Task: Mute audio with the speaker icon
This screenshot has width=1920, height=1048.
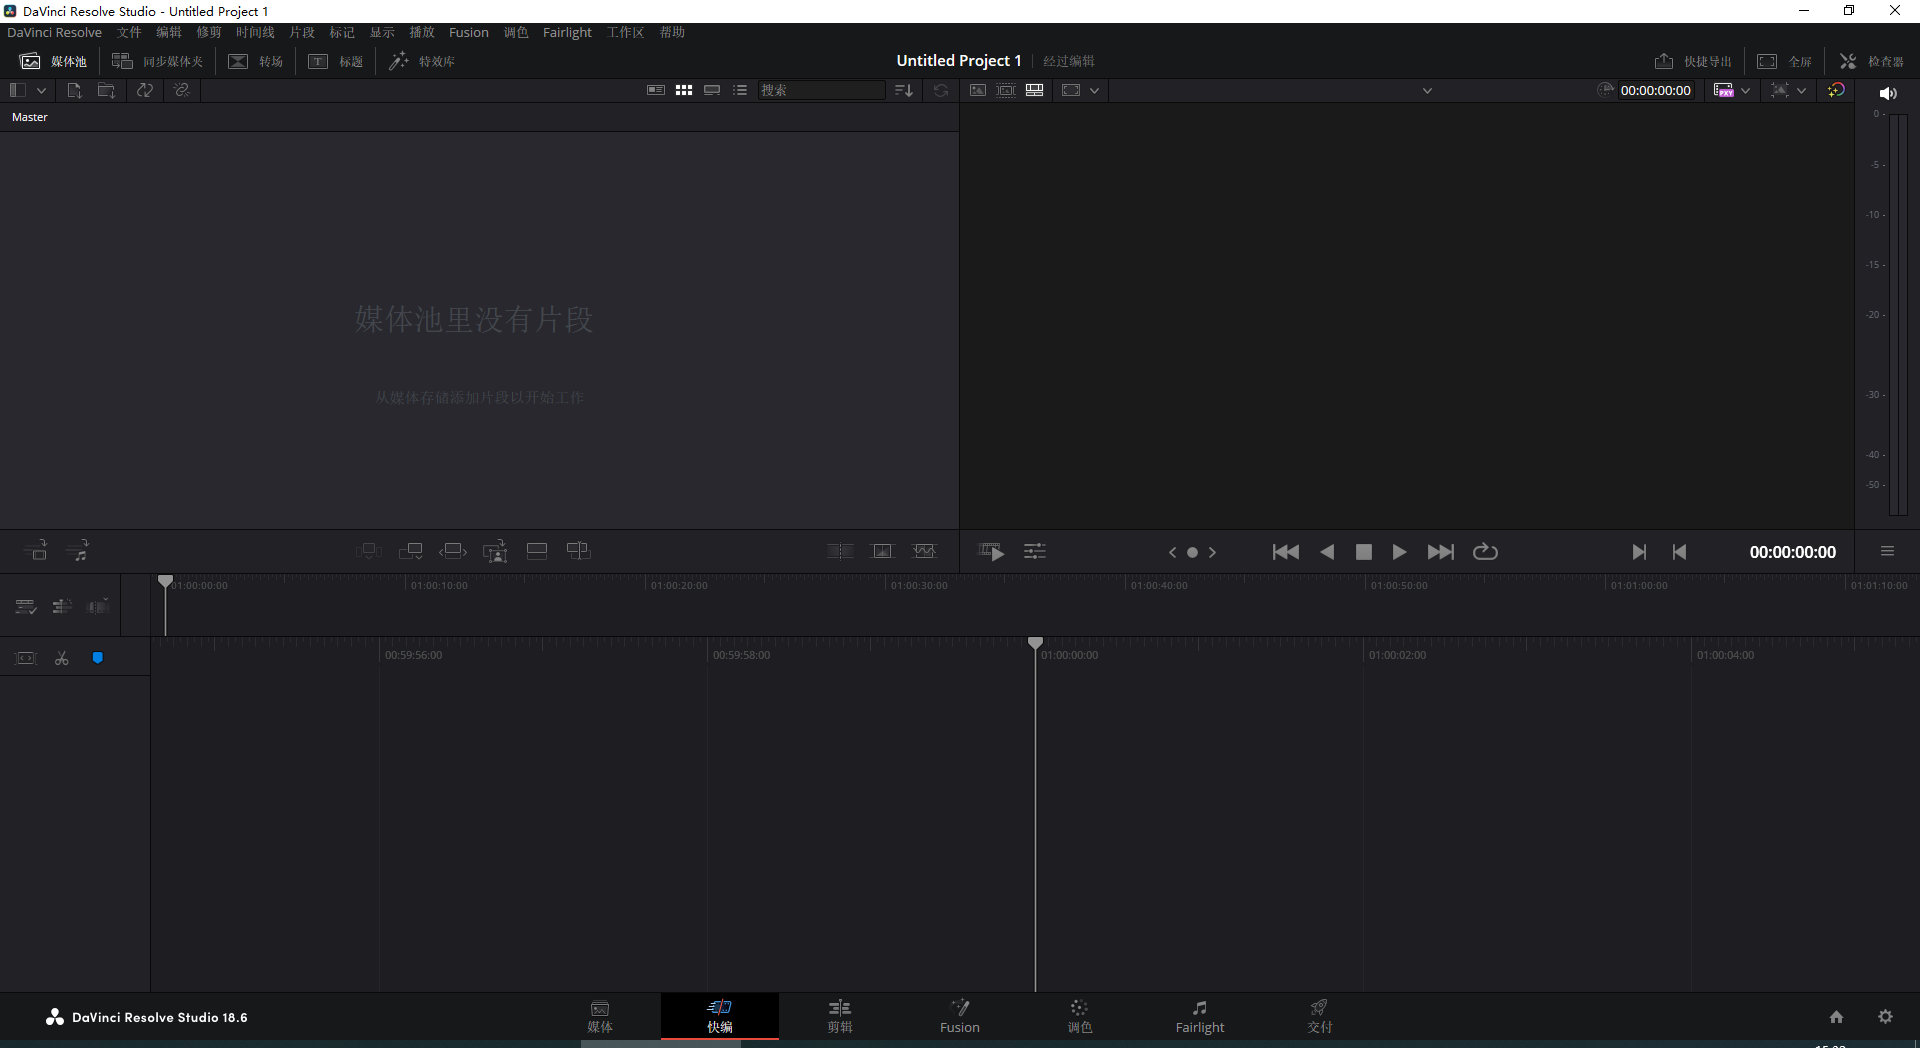Action: [1889, 93]
